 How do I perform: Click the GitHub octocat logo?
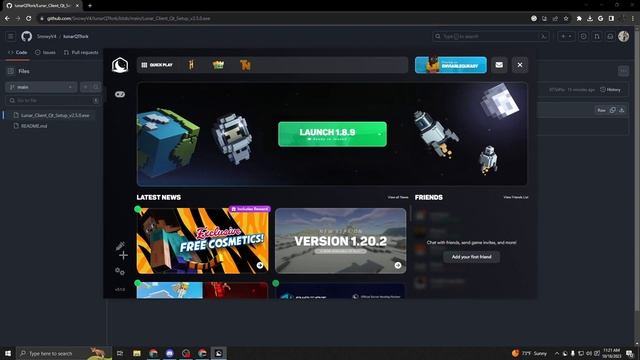[x=27, y=36]
